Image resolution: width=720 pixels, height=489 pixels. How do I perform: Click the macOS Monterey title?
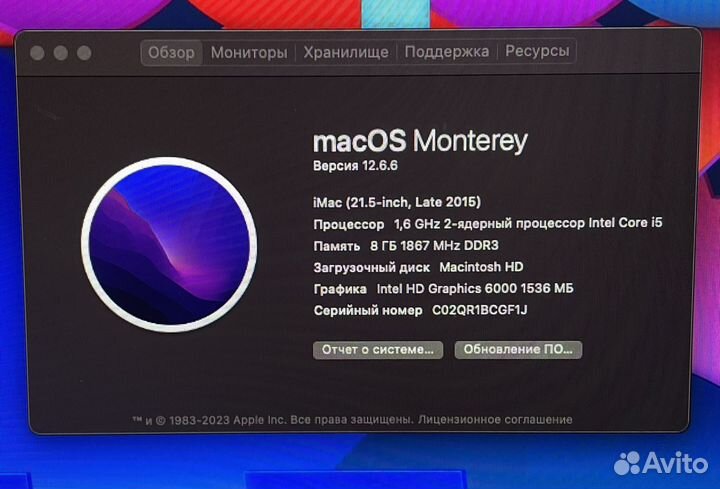(x=420, y=141)
